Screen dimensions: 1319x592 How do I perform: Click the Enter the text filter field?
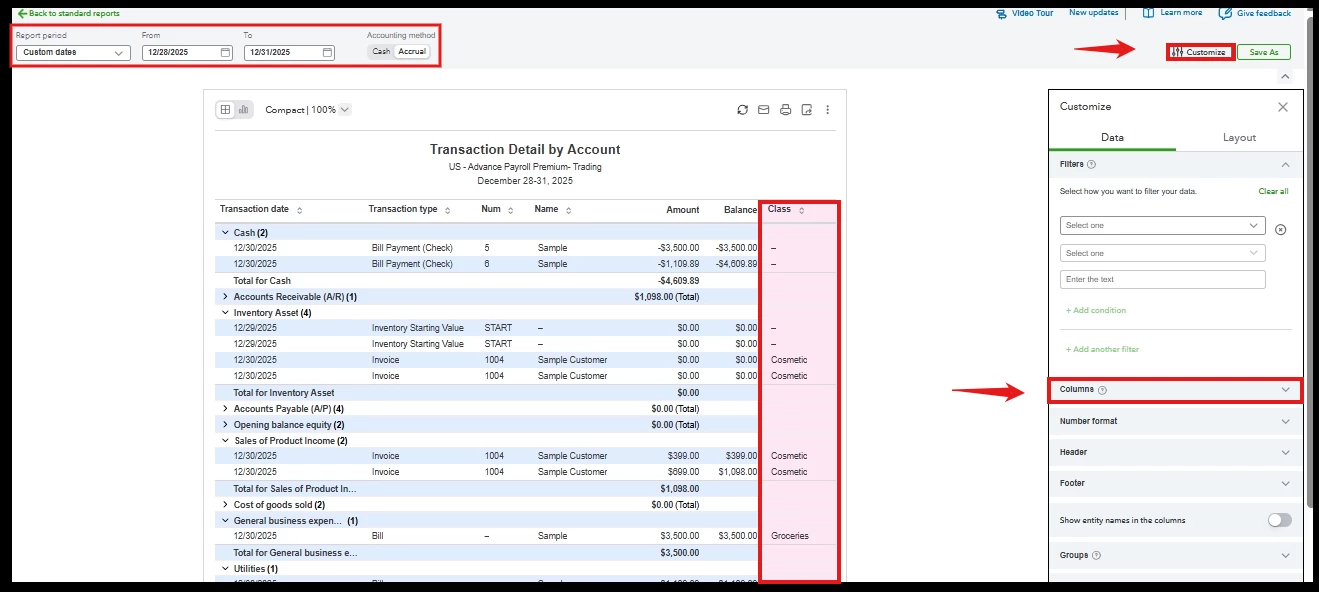(x=1162, y=280)
